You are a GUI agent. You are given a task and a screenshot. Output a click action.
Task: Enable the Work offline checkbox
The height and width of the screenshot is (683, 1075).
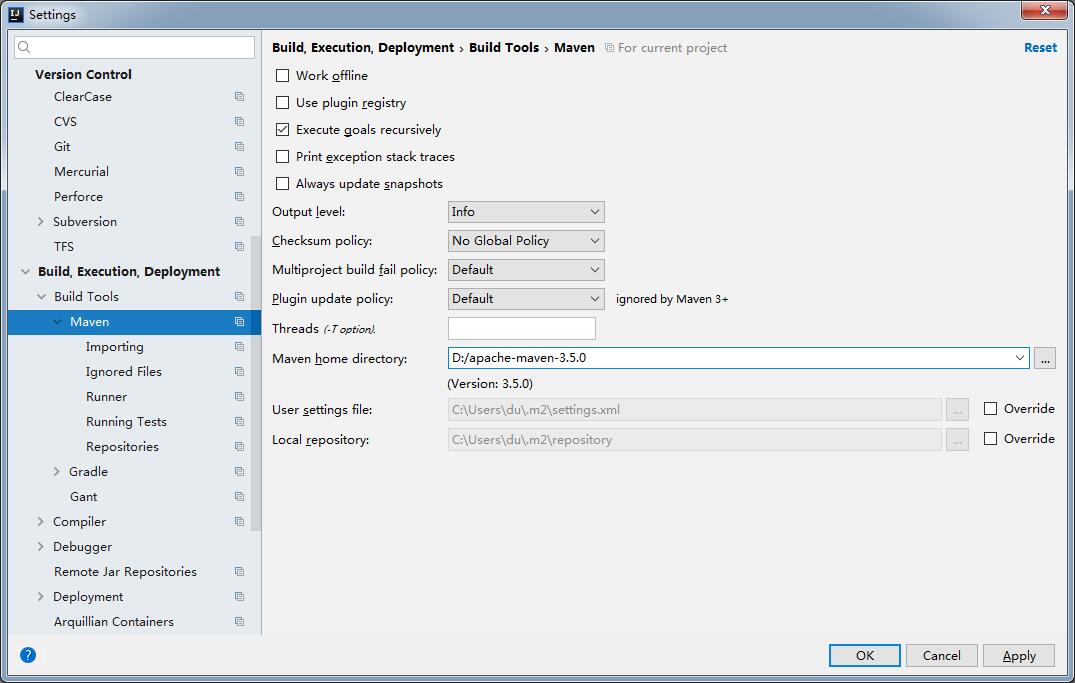(x=282, y=75)
